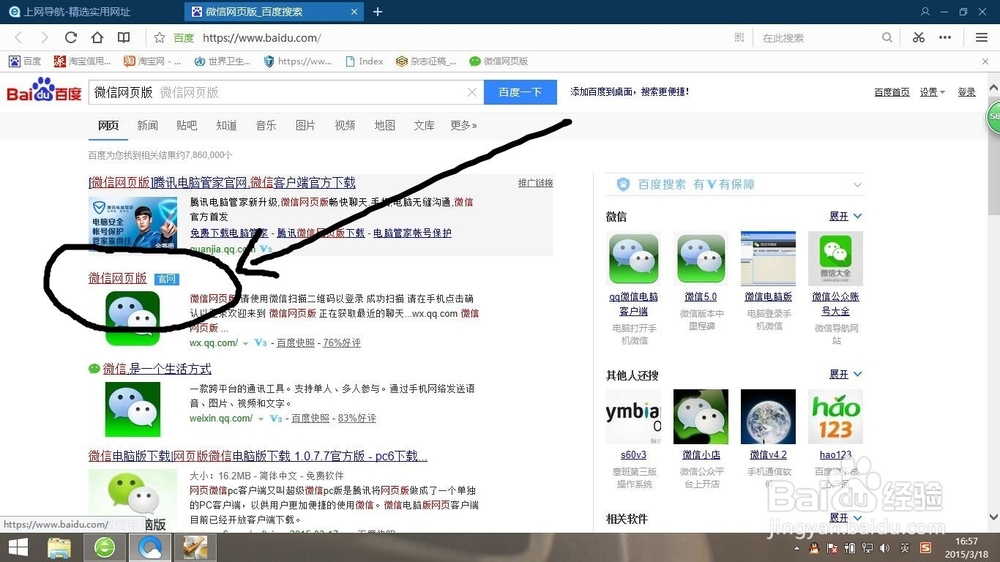Open the hamburger main menu
1000x562 pixels.
click(x=982, y=38)
